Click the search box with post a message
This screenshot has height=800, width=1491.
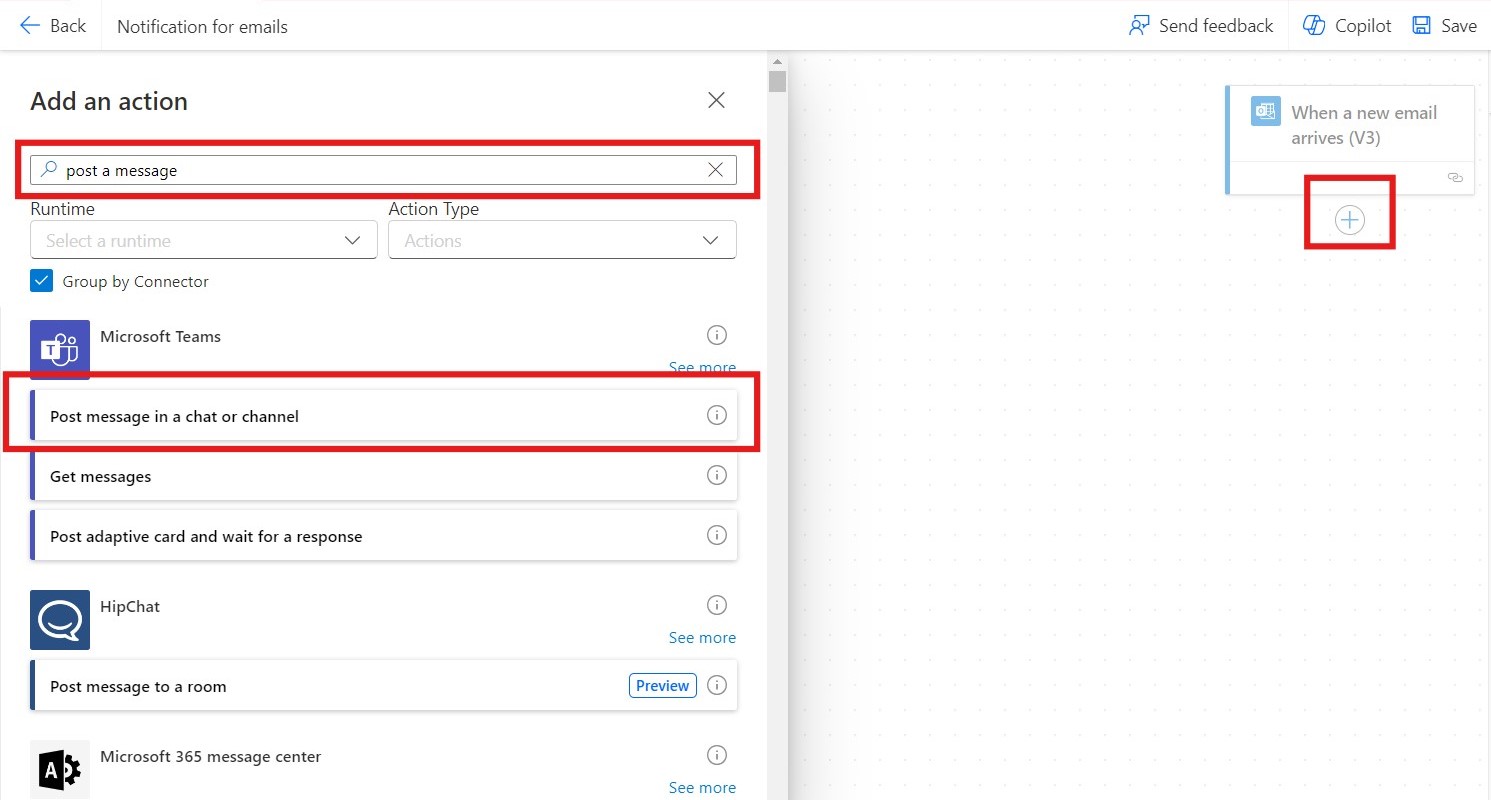coord(383,170)
